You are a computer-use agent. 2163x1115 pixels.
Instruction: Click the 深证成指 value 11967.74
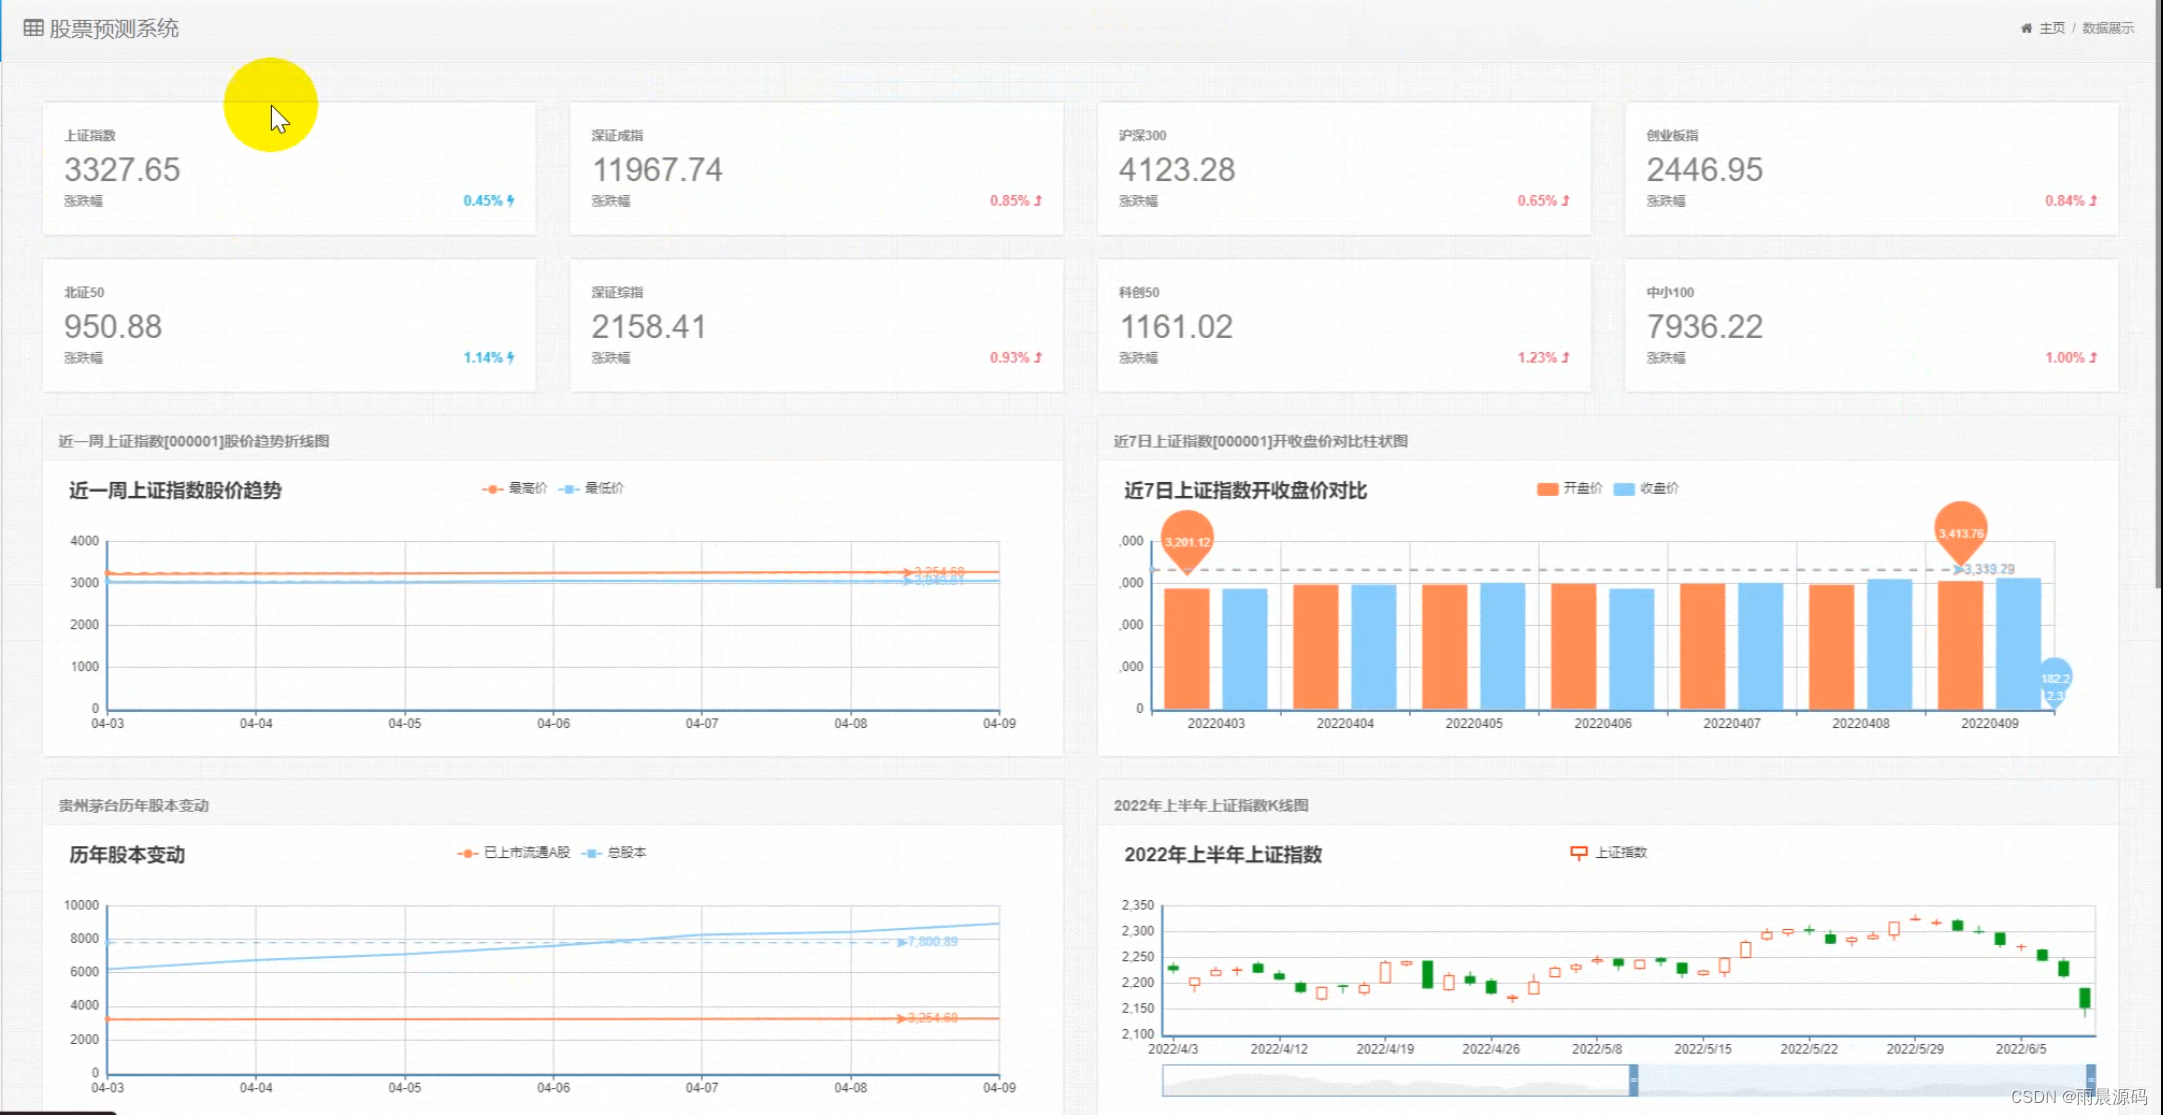(x=657, y=170)
